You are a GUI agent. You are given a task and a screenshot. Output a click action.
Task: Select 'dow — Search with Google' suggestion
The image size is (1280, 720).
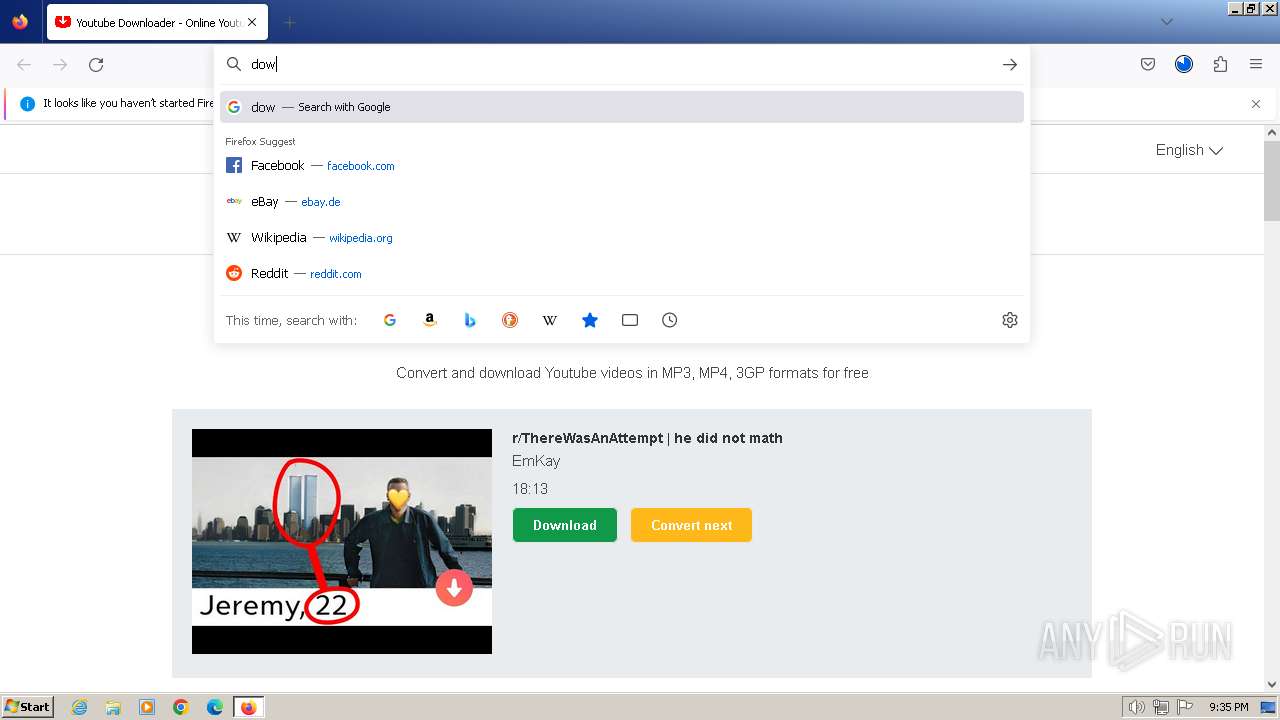coord(622,107)
